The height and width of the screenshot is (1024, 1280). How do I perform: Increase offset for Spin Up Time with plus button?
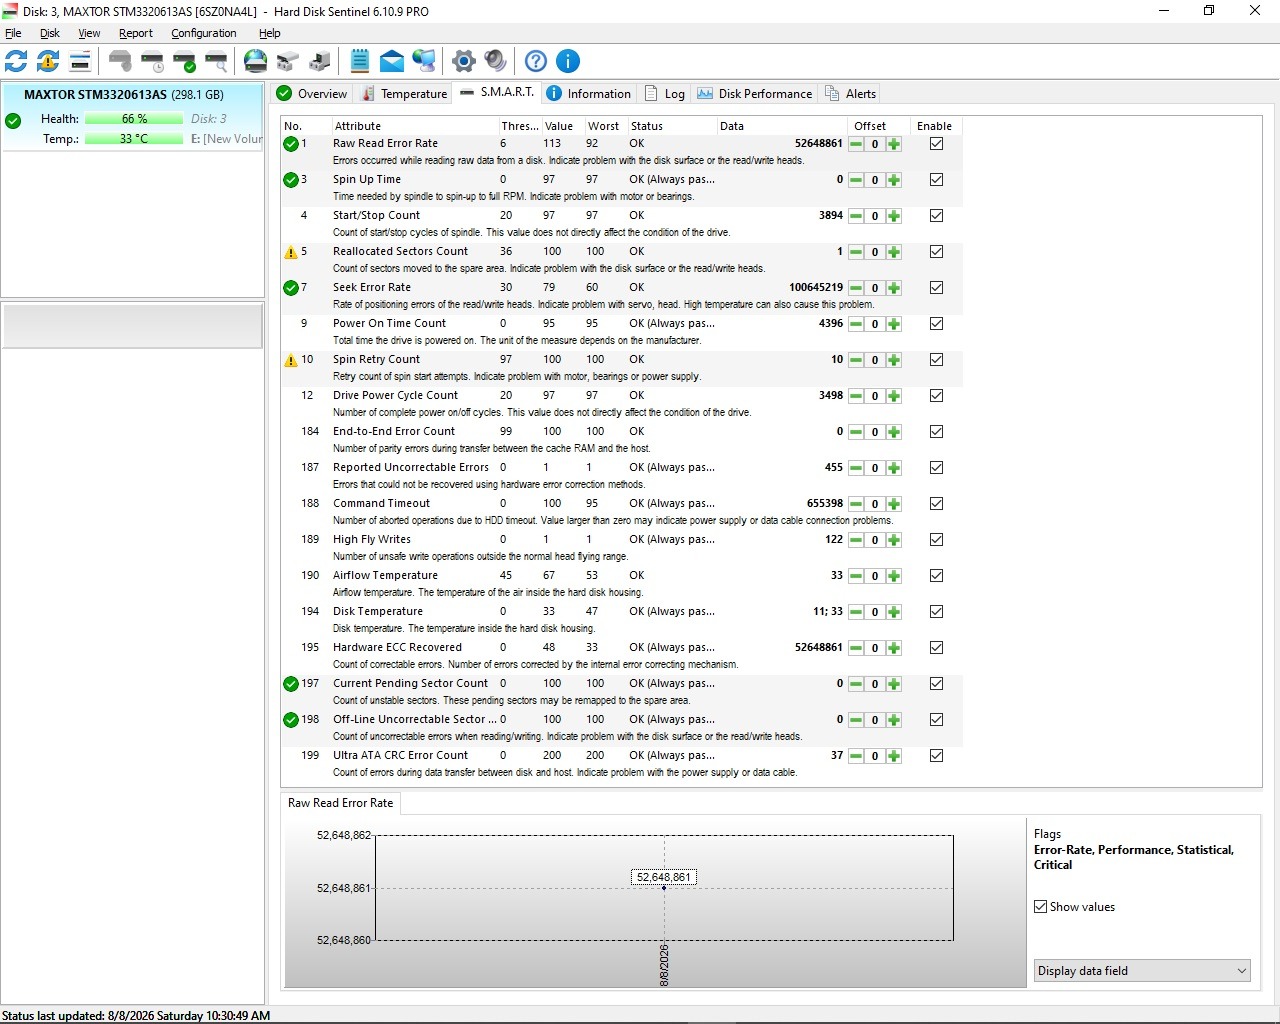894,180
